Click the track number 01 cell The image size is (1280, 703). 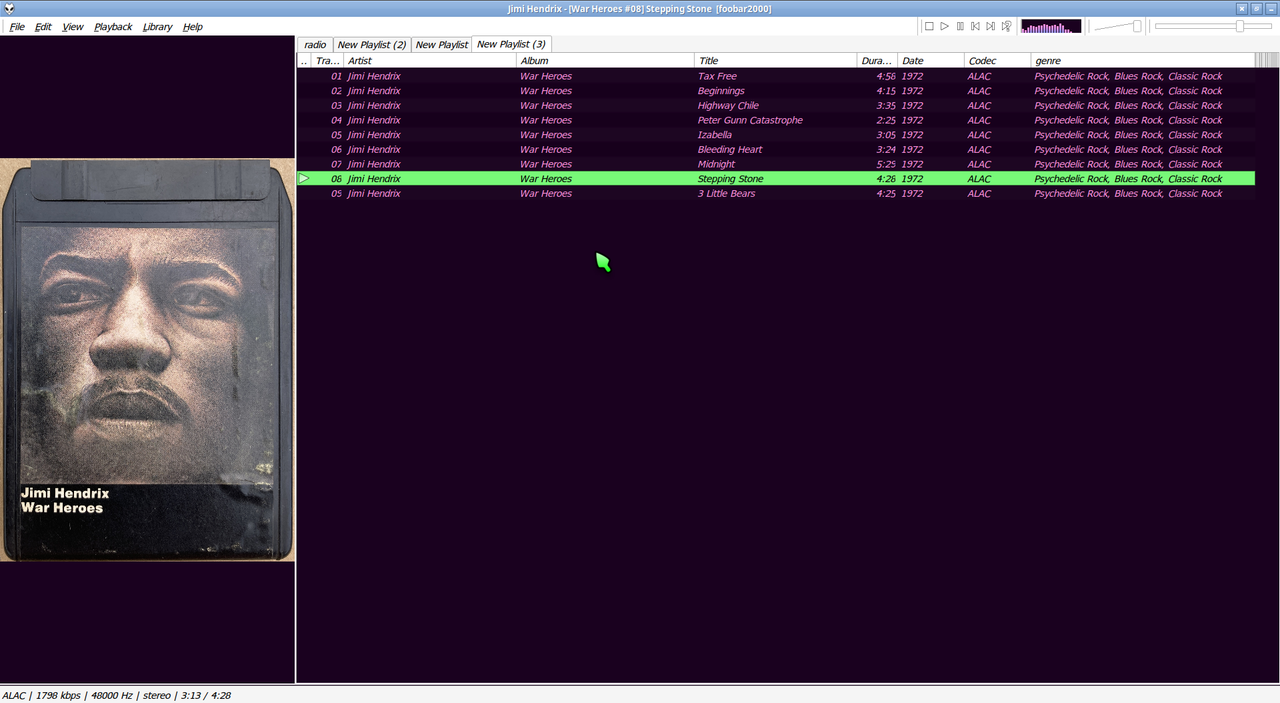pos(336,76)
